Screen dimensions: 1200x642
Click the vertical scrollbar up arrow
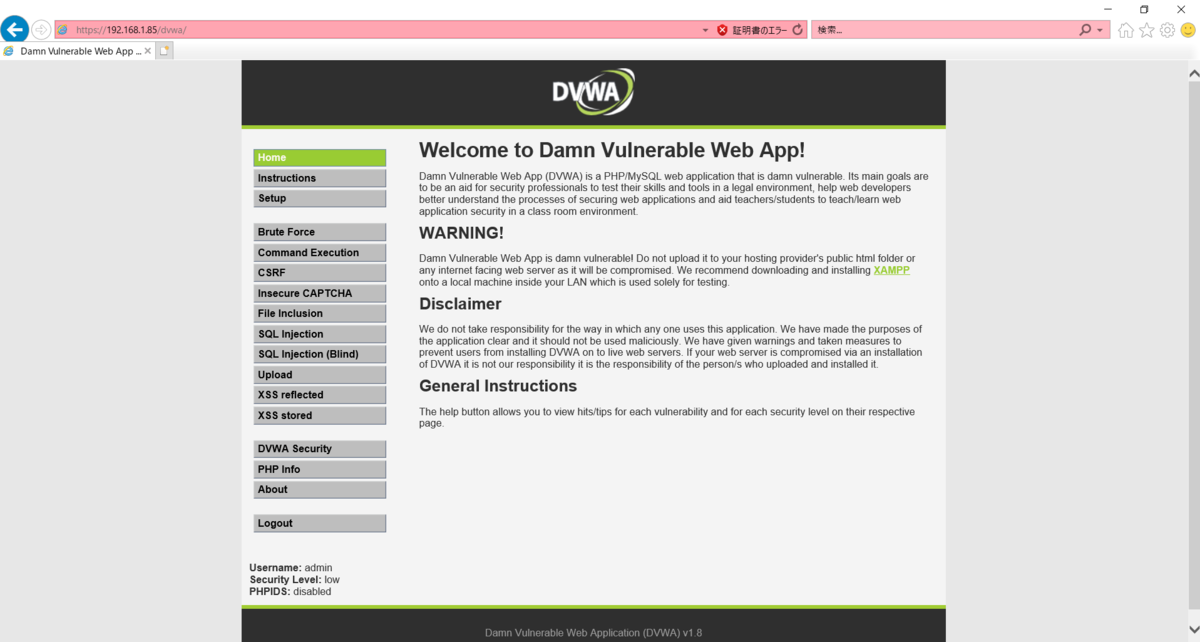[1193, 72]
